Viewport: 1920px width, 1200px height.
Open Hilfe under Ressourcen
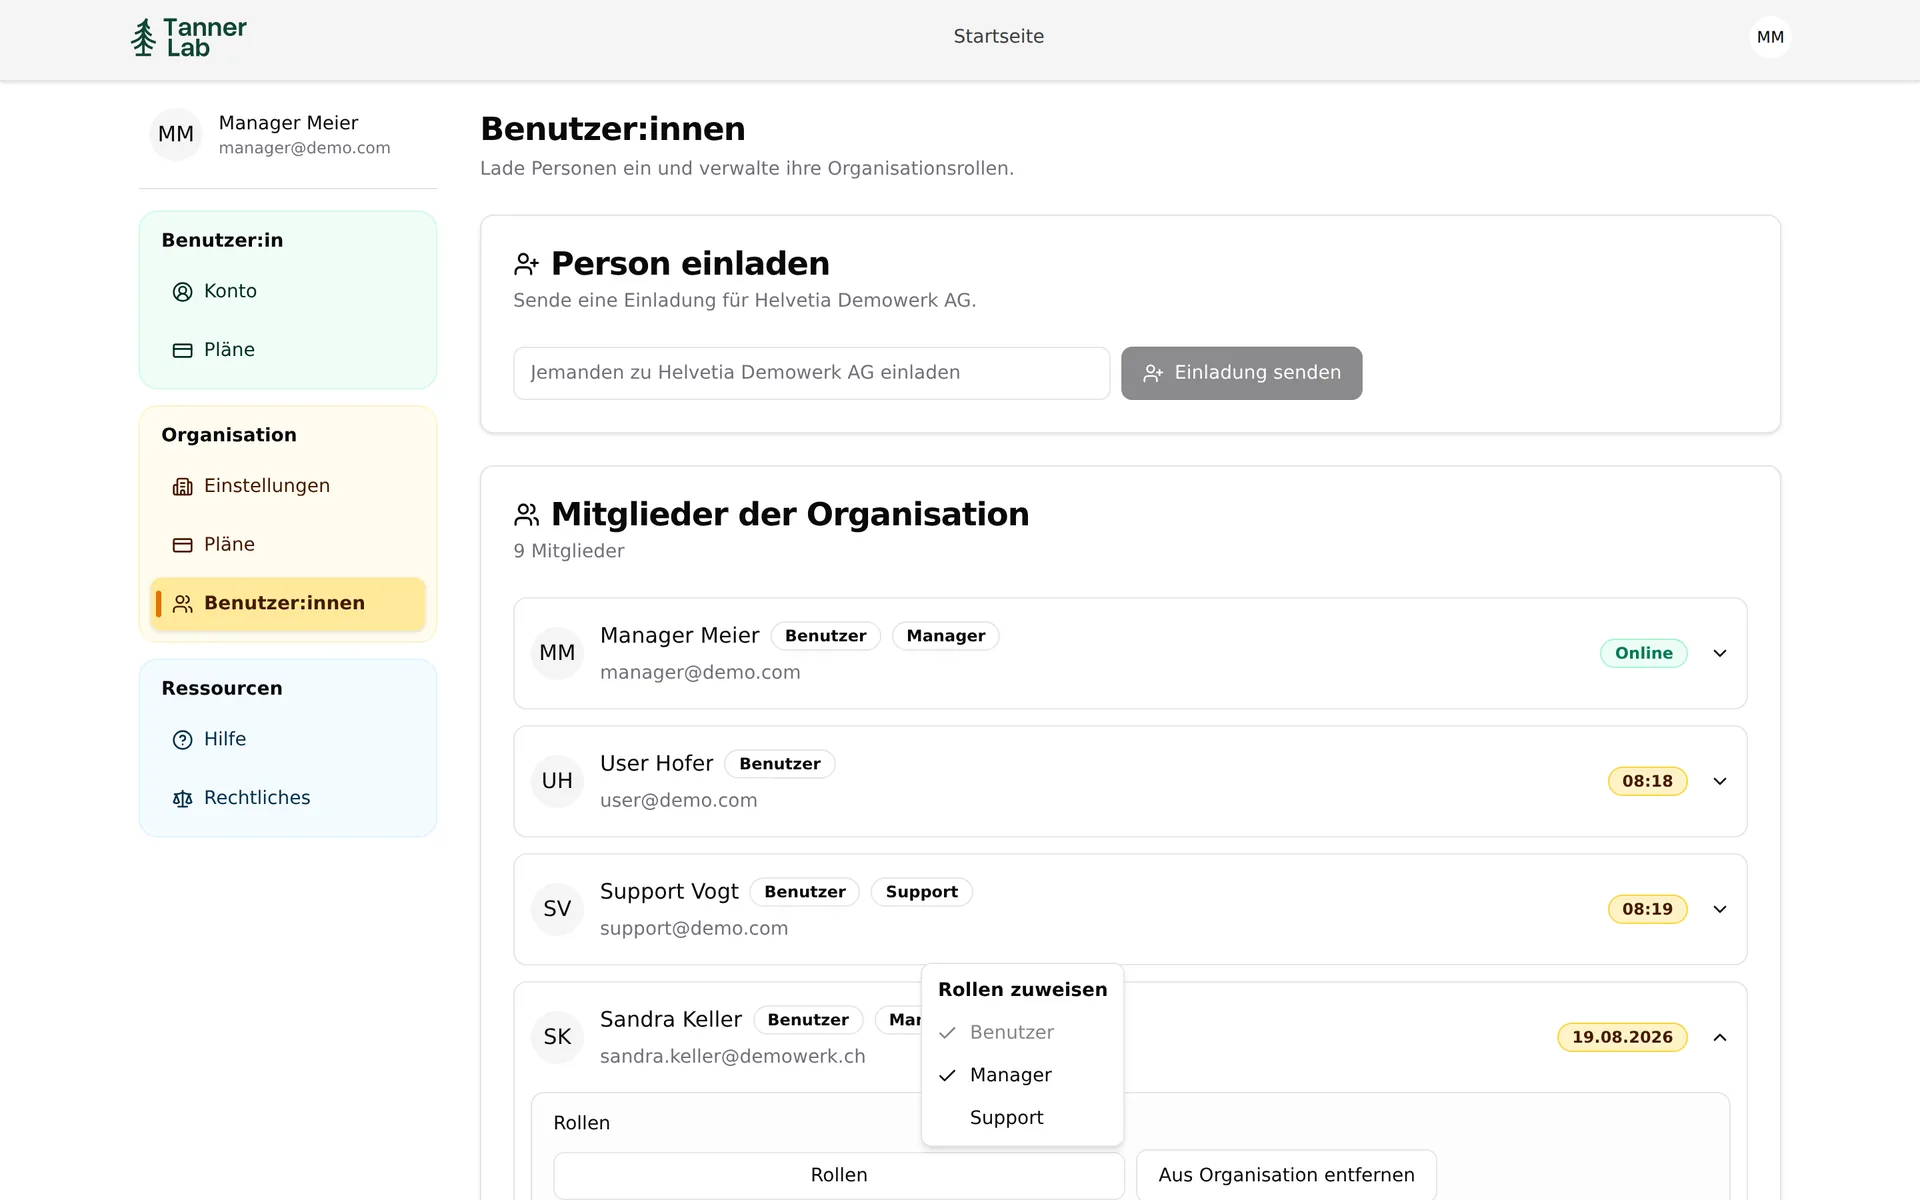pyautogui.click(x=288, y=739)
